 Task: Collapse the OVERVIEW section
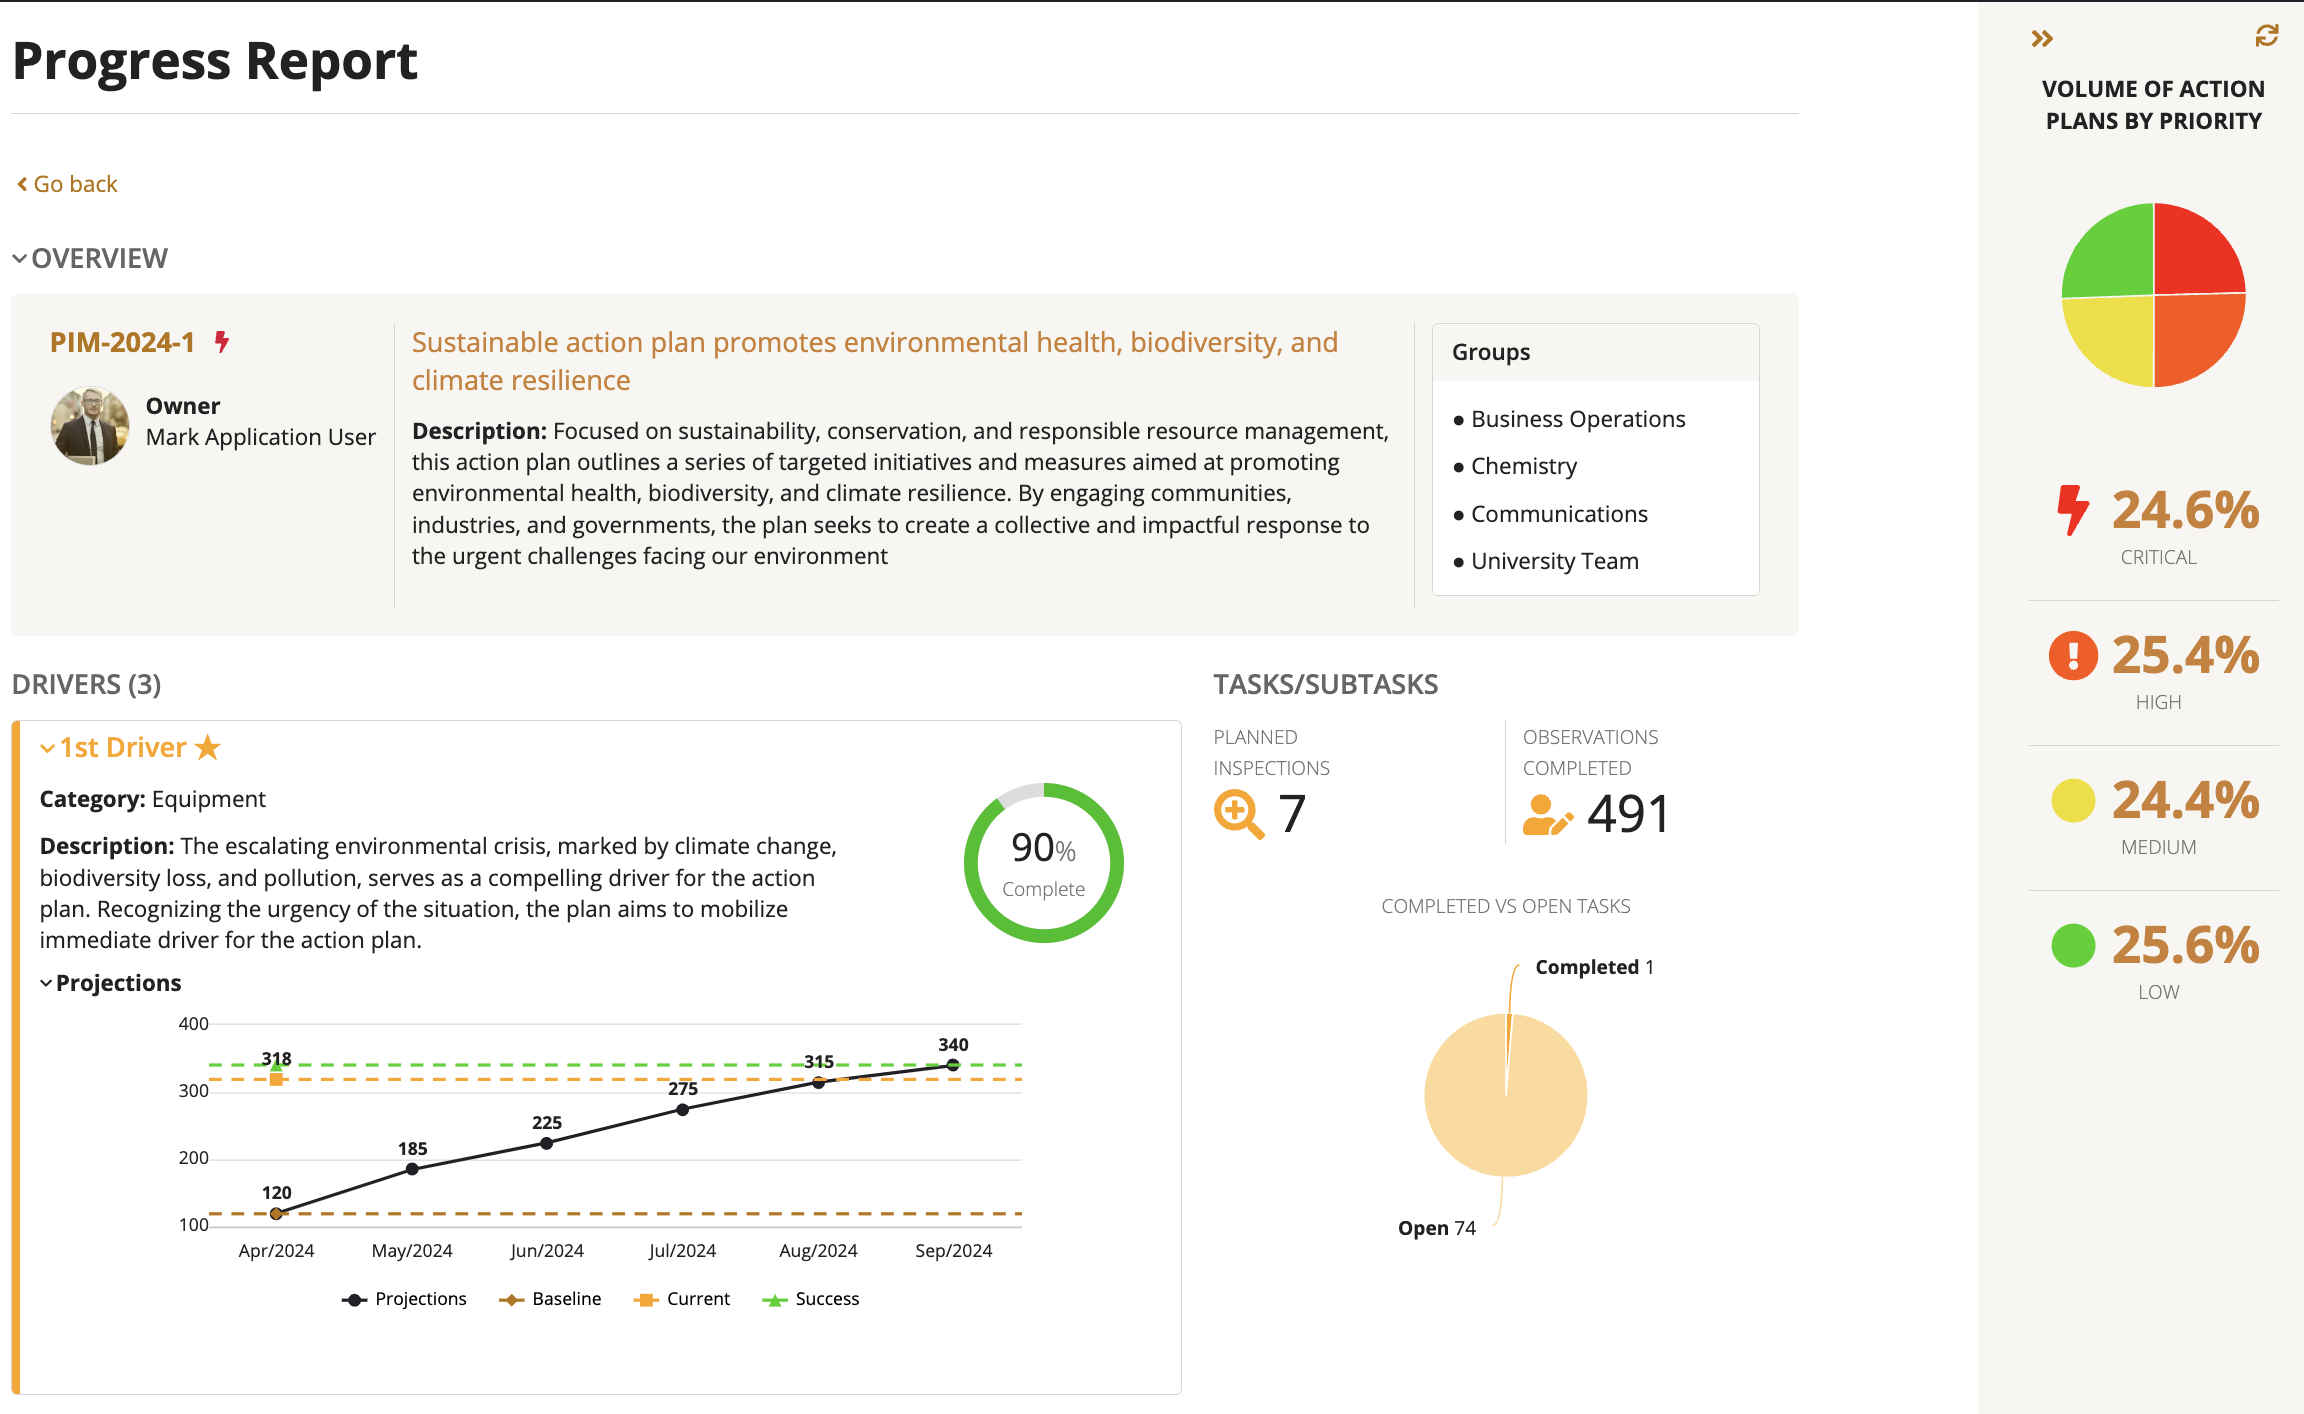click(x=90, y=258)
